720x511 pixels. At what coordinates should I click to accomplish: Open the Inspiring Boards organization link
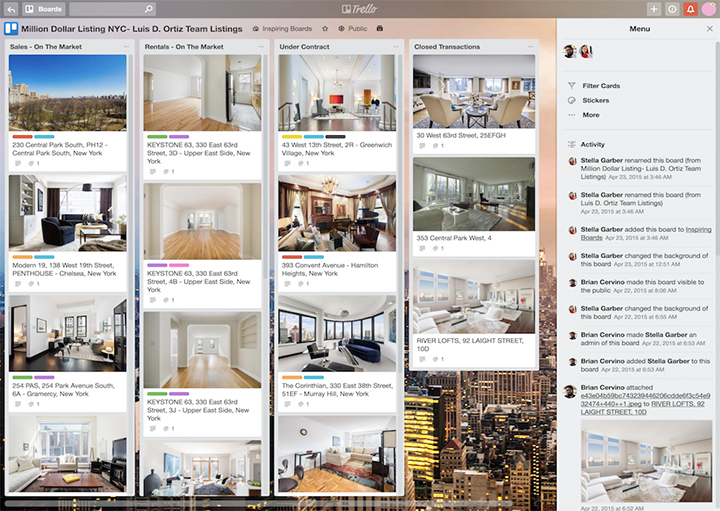click(x=282, y=28)
